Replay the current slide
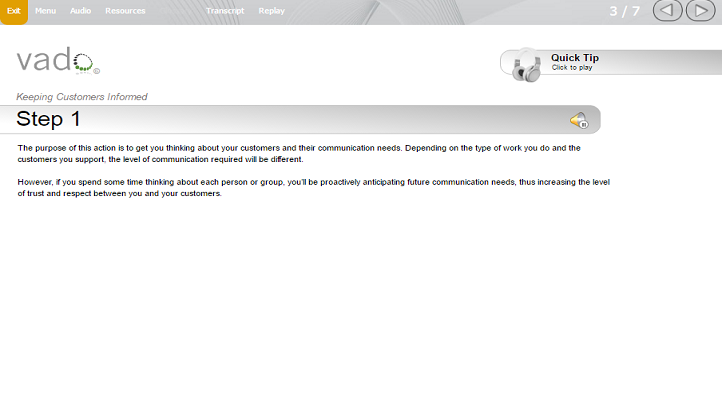This screenshot has height=405, width=722. click(272, 11)
